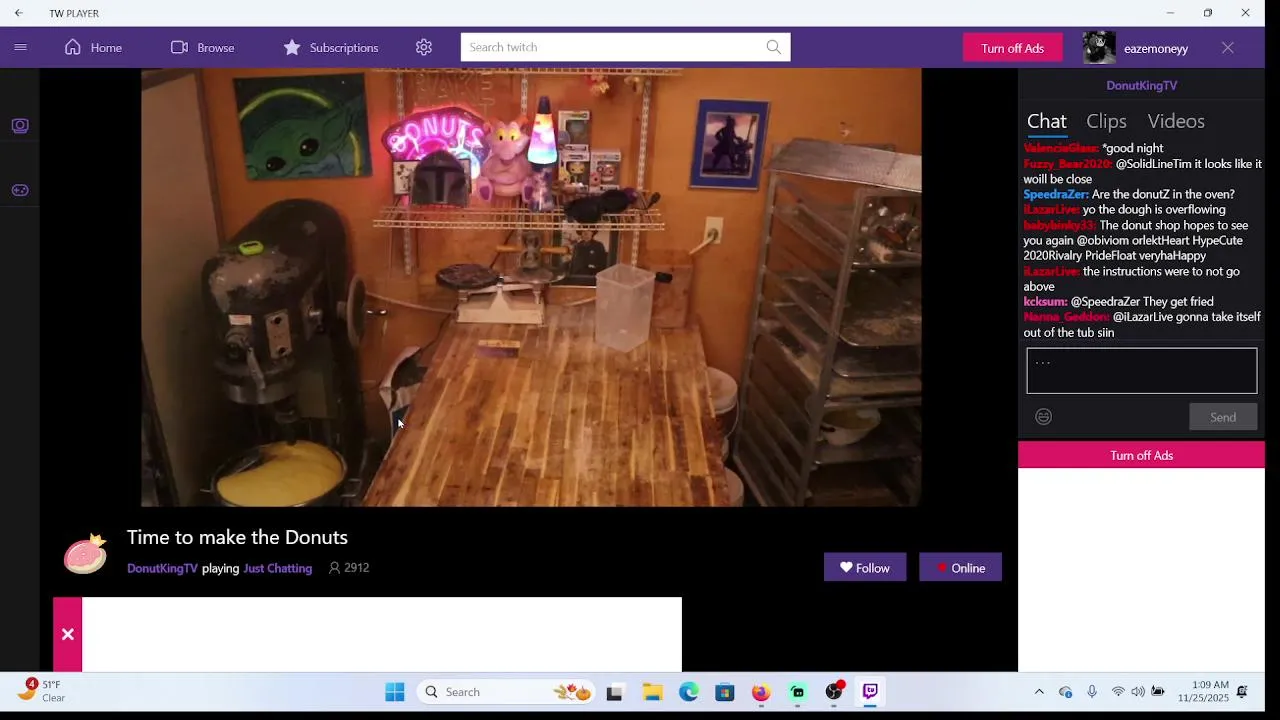Click the OneDrive cloud tray icon
Screen dimensions: 1280x720
[1065, 692]
